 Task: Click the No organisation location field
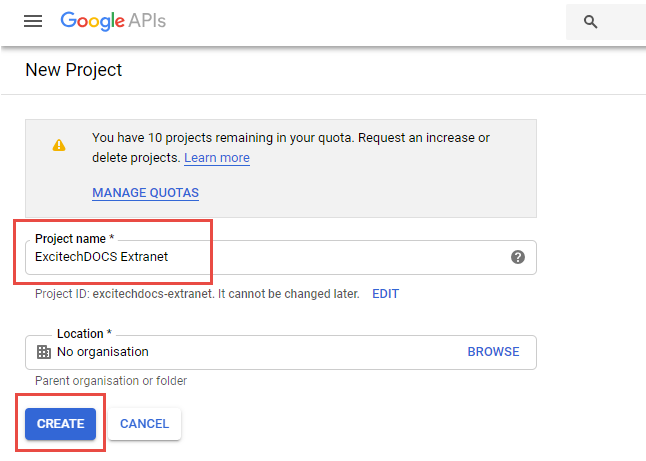point(250,352)
